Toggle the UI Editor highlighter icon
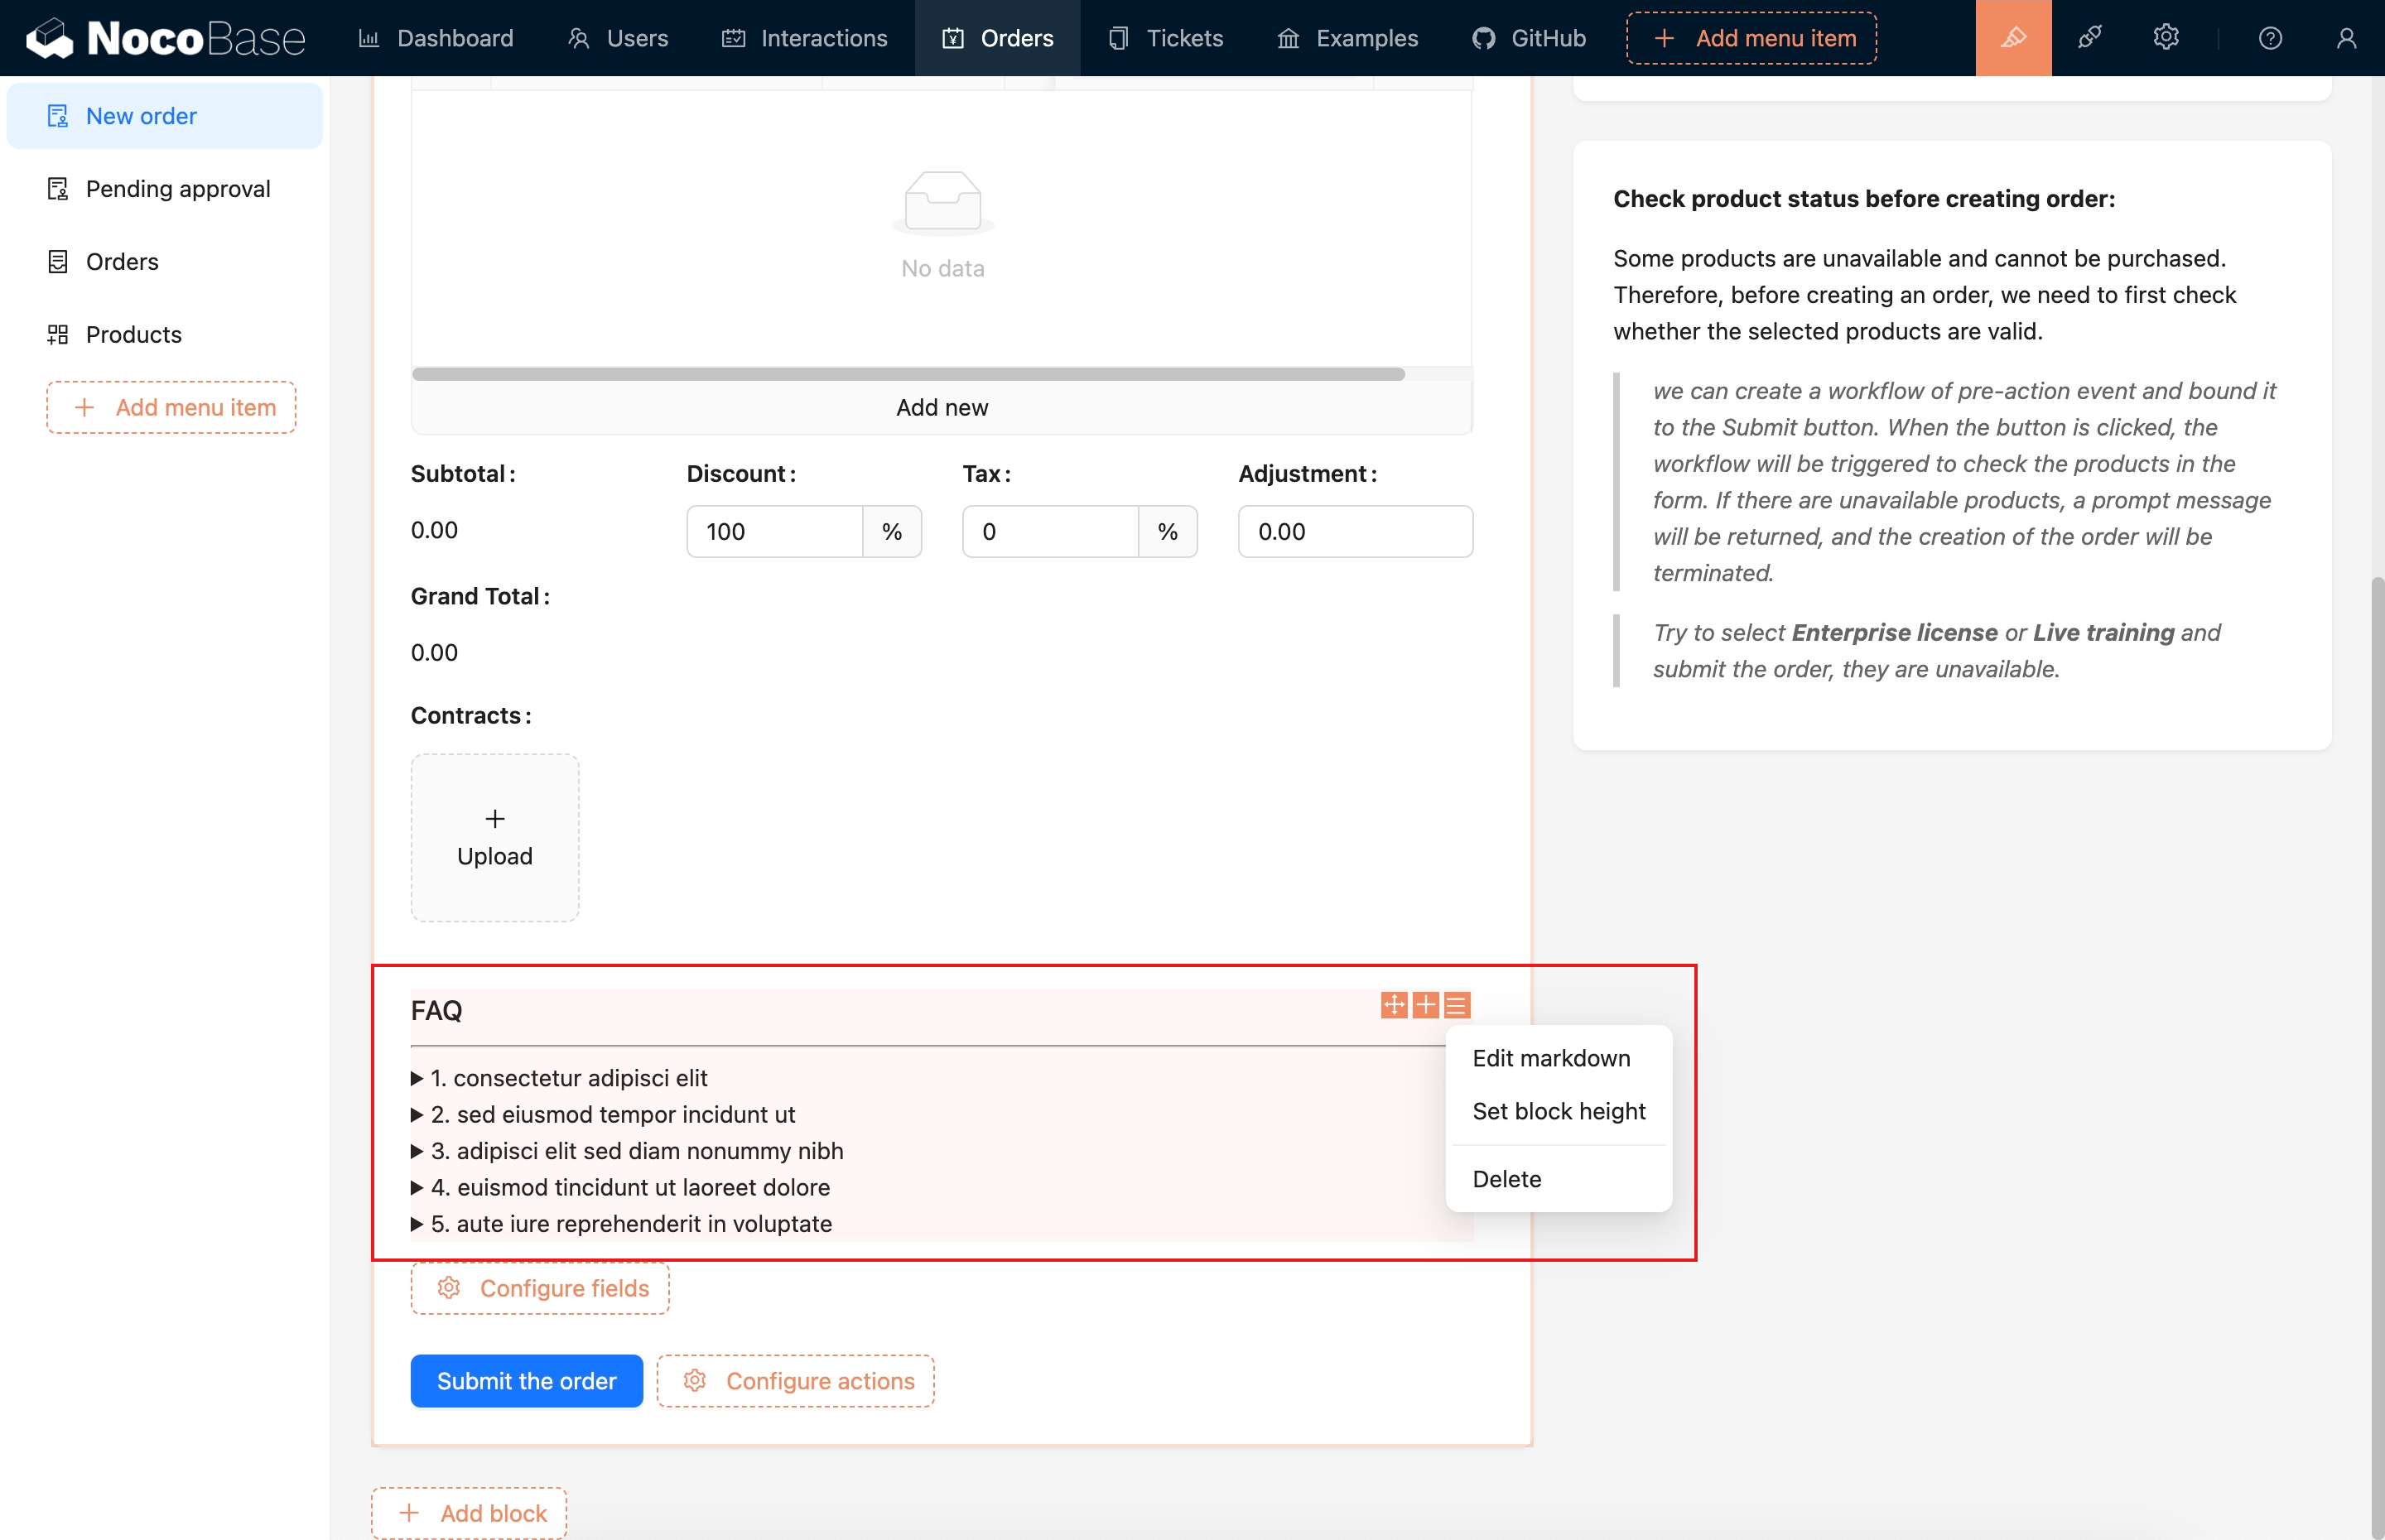The width and height of the screenshot is (2385, 1540). [x=2012, y=38]
